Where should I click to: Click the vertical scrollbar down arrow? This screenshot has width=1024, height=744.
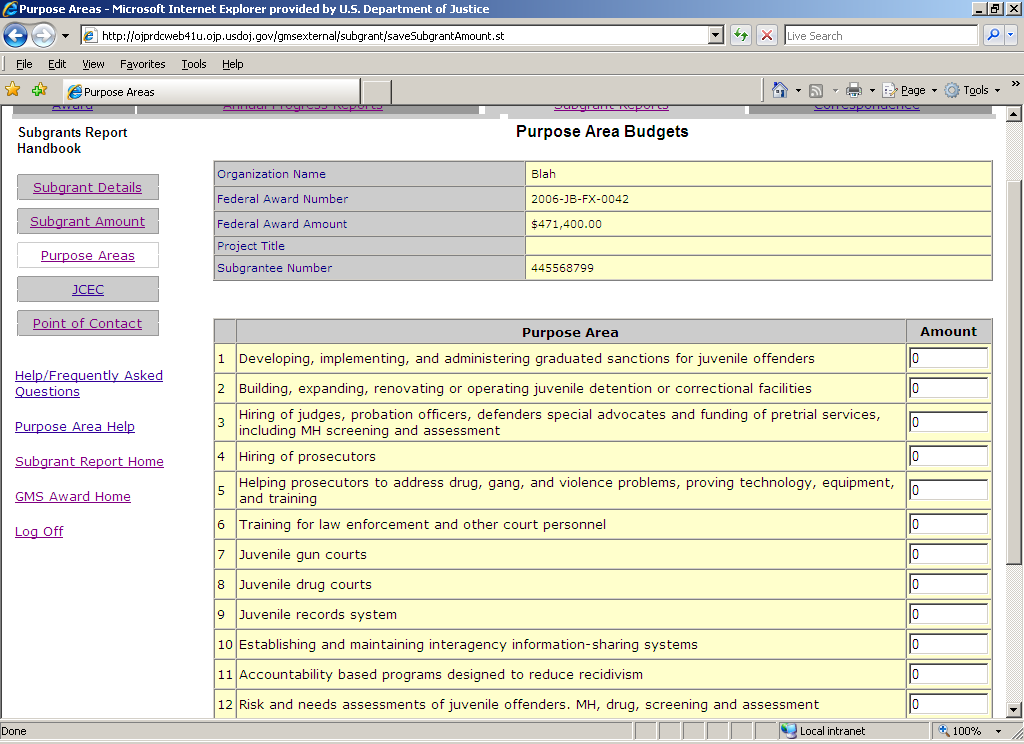pyautogui.click(x=1015, y=709)
